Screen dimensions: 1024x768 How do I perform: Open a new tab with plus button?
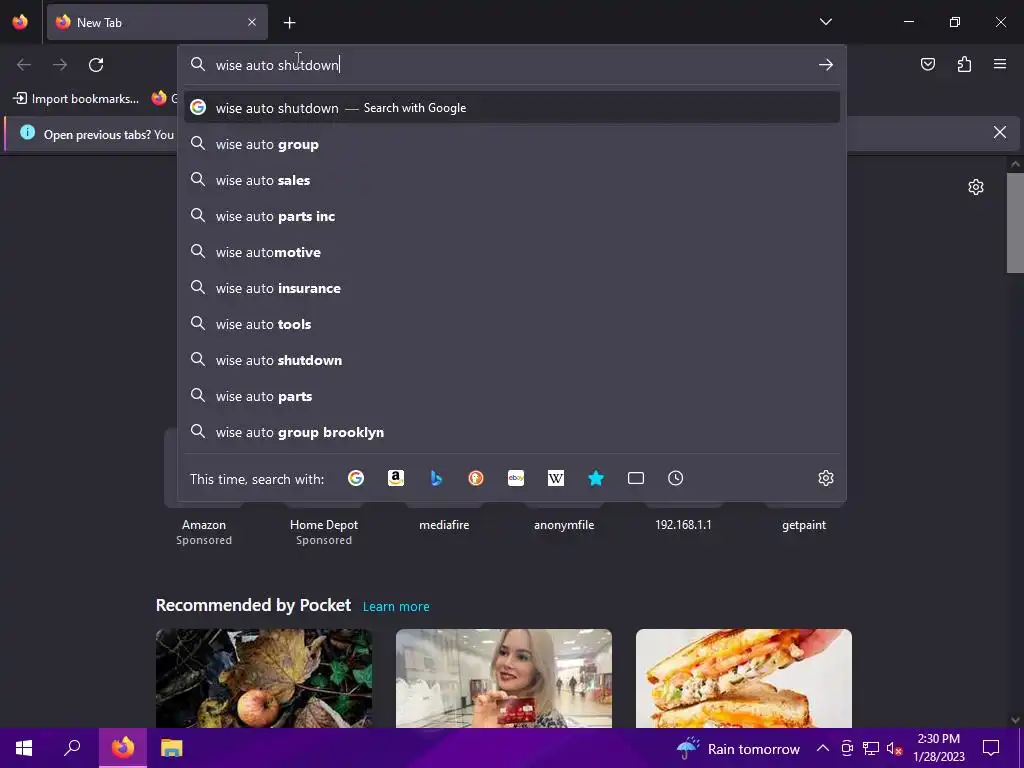(x=289, y=23)
